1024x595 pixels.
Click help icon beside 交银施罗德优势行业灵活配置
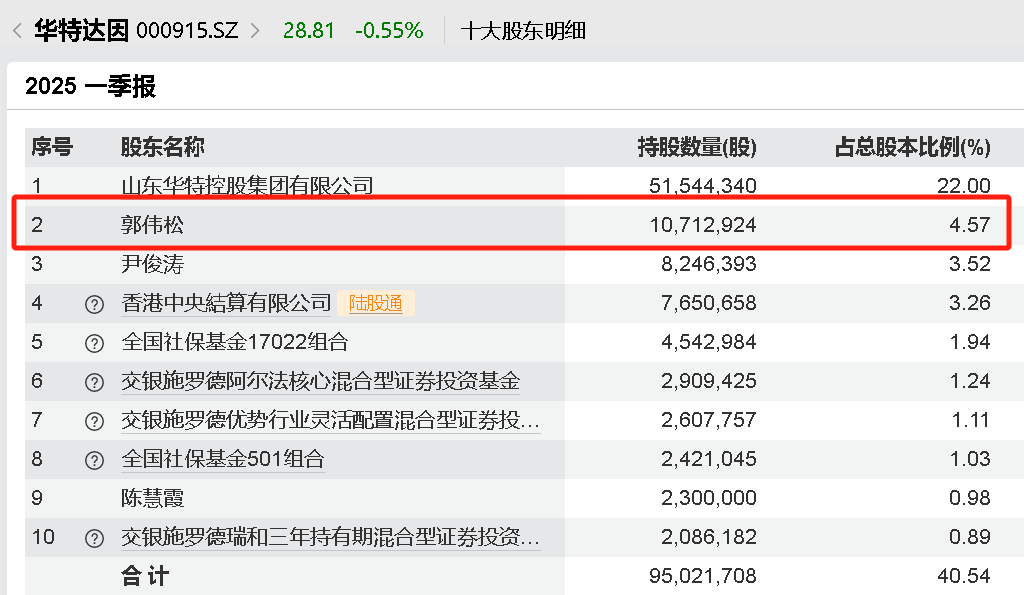click(94, 421)
